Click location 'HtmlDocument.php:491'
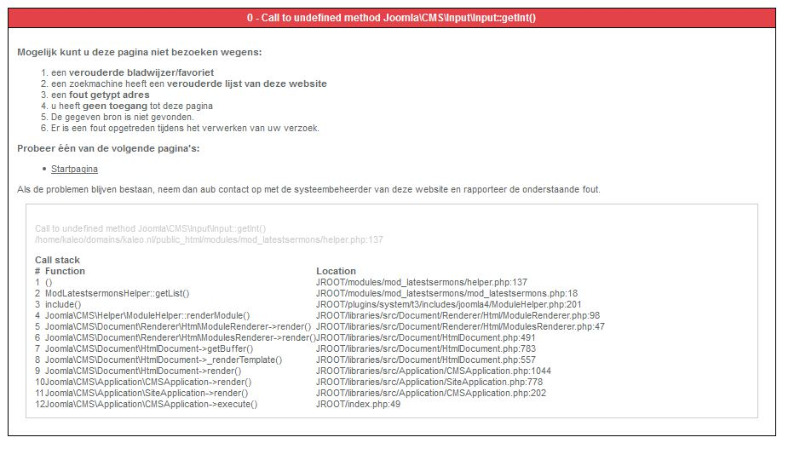The width and height of the screenshot is (800, 454). pyautogui.click(x=426, y=338)
